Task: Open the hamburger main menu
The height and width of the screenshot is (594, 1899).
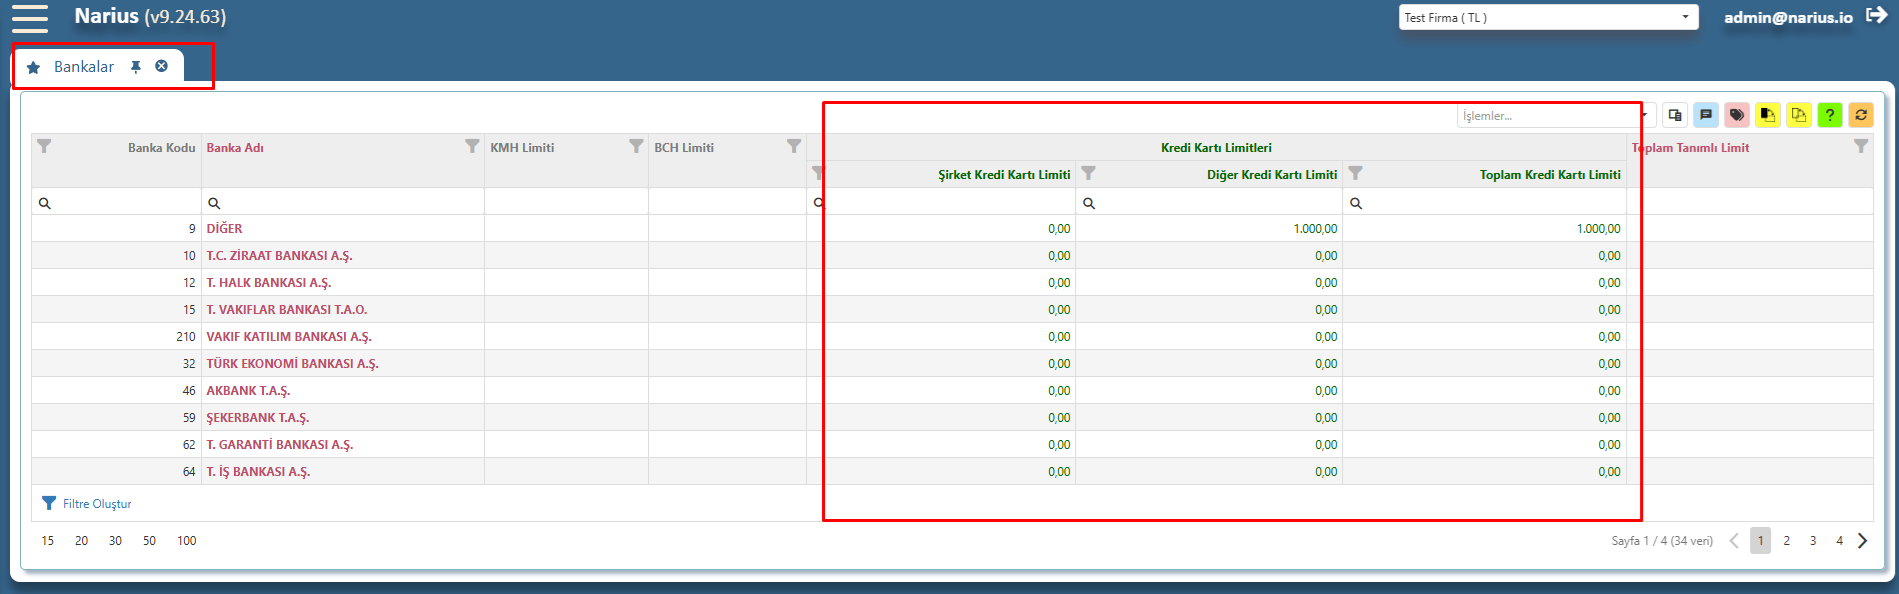Action: click(30, 18)
